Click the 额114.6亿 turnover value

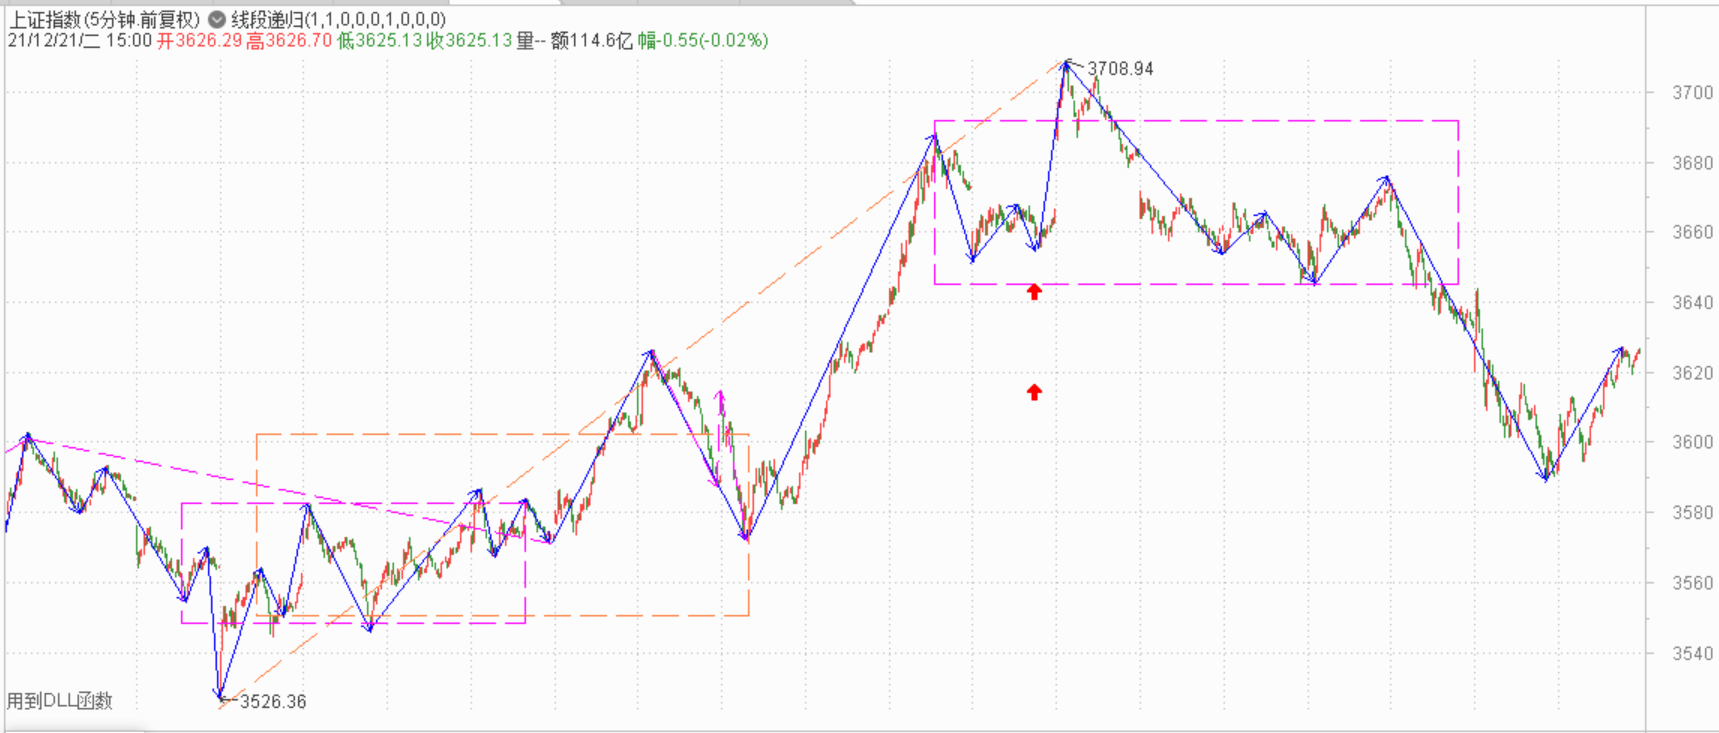591,41
